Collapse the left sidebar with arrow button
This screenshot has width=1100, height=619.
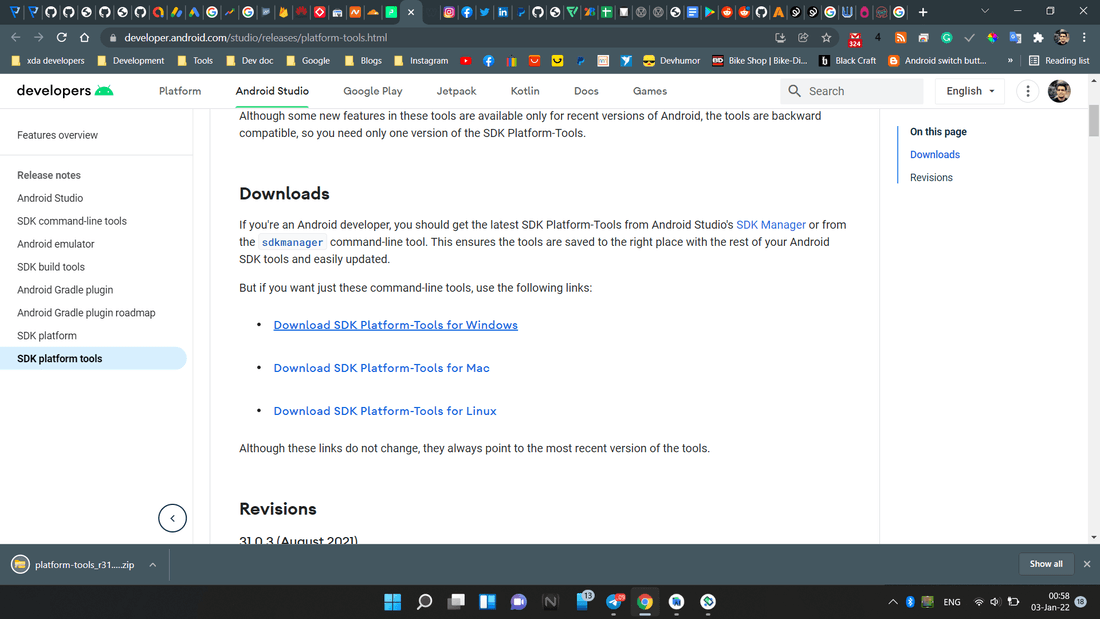(x=172, y=518)
